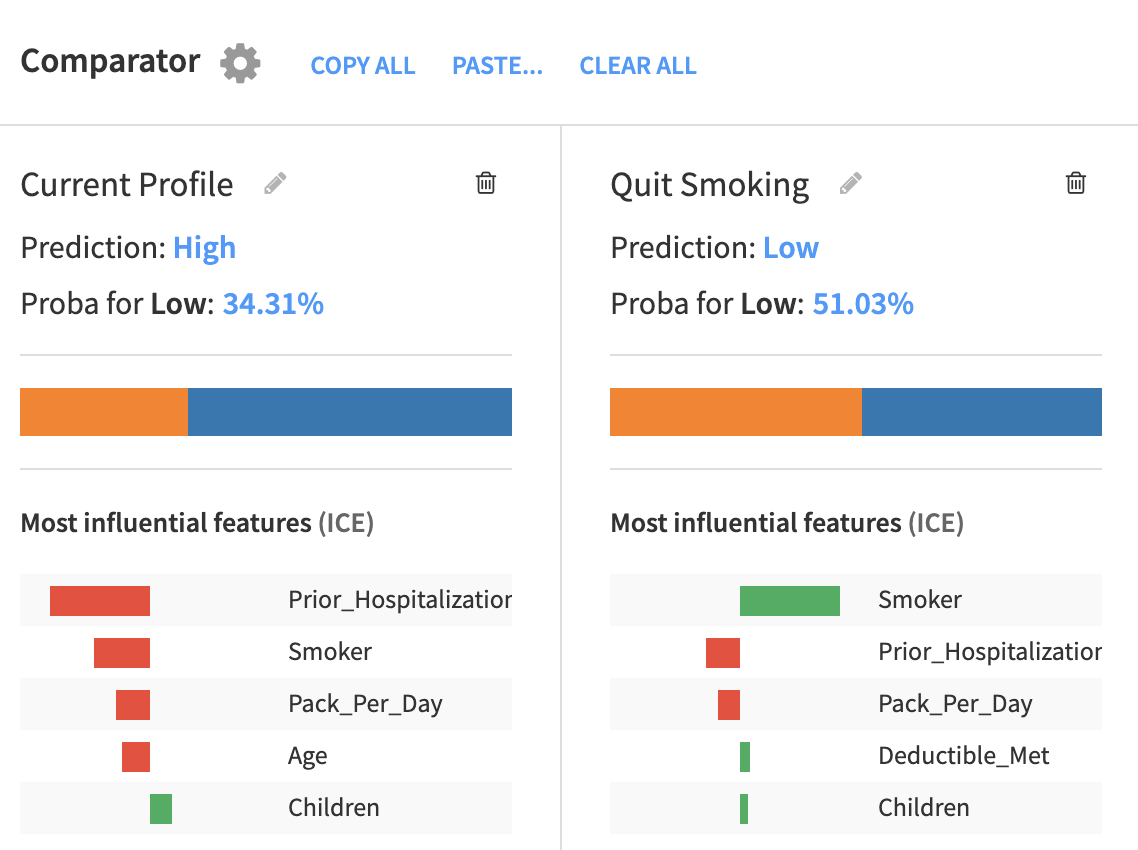This screenshot has height=850, width=1138.
Task: Click Pack_Per_Day label under Quit Smoking
Action: tap(954, 704)
